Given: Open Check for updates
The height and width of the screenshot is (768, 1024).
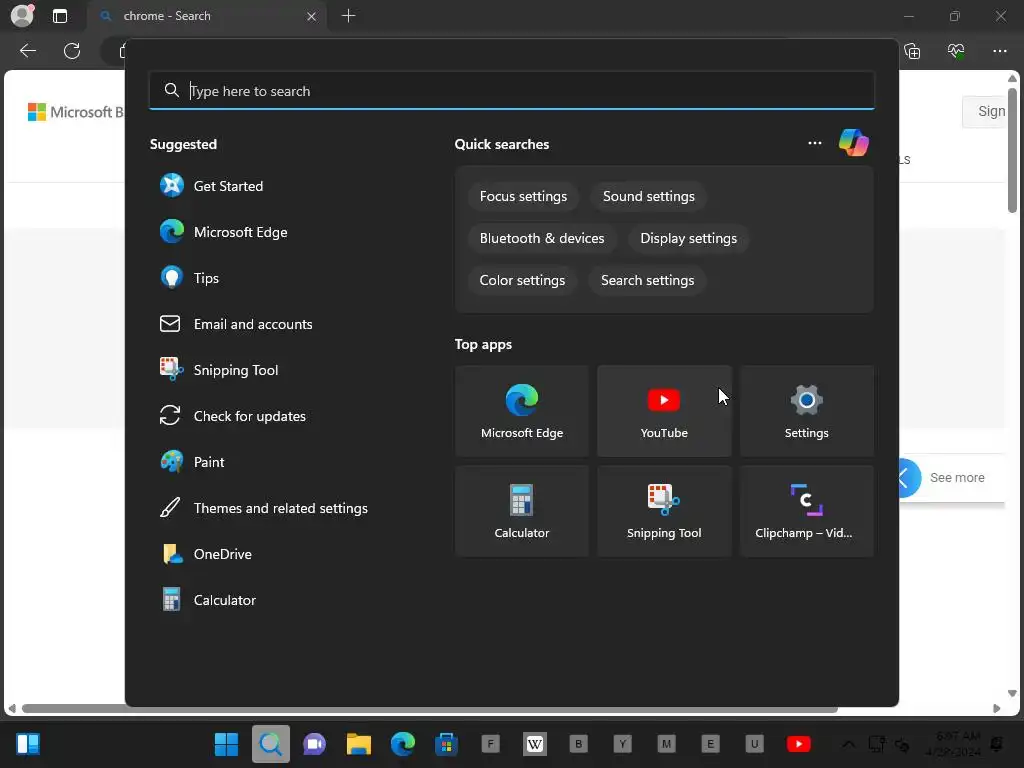Looking at the screenshot, I should click(232, 416).
